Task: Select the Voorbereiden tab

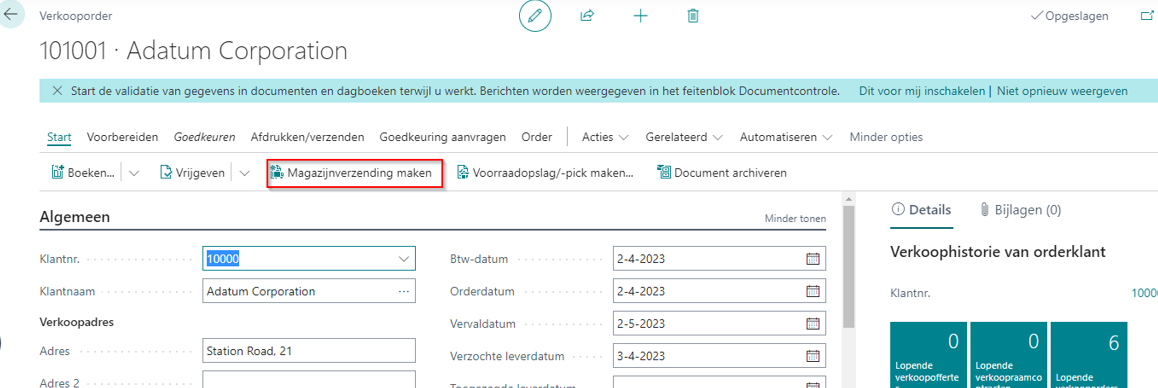Action: tap(123, 137)
